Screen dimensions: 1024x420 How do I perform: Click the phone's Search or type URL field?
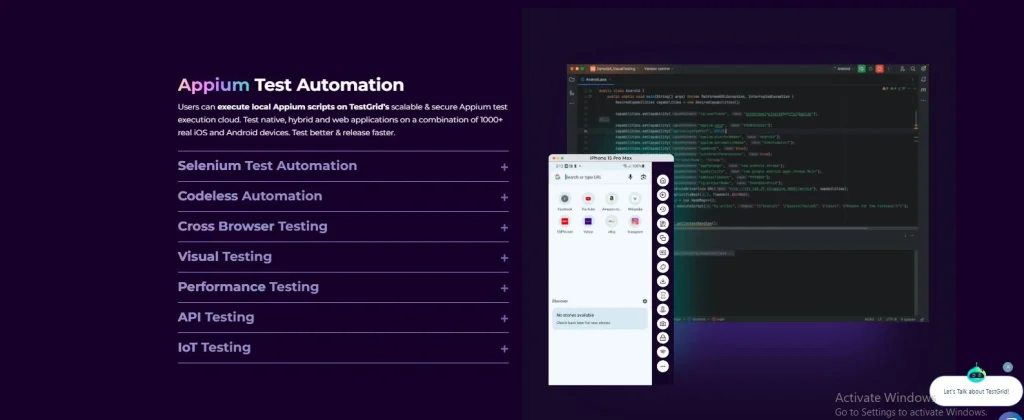[x=595, y=177]
